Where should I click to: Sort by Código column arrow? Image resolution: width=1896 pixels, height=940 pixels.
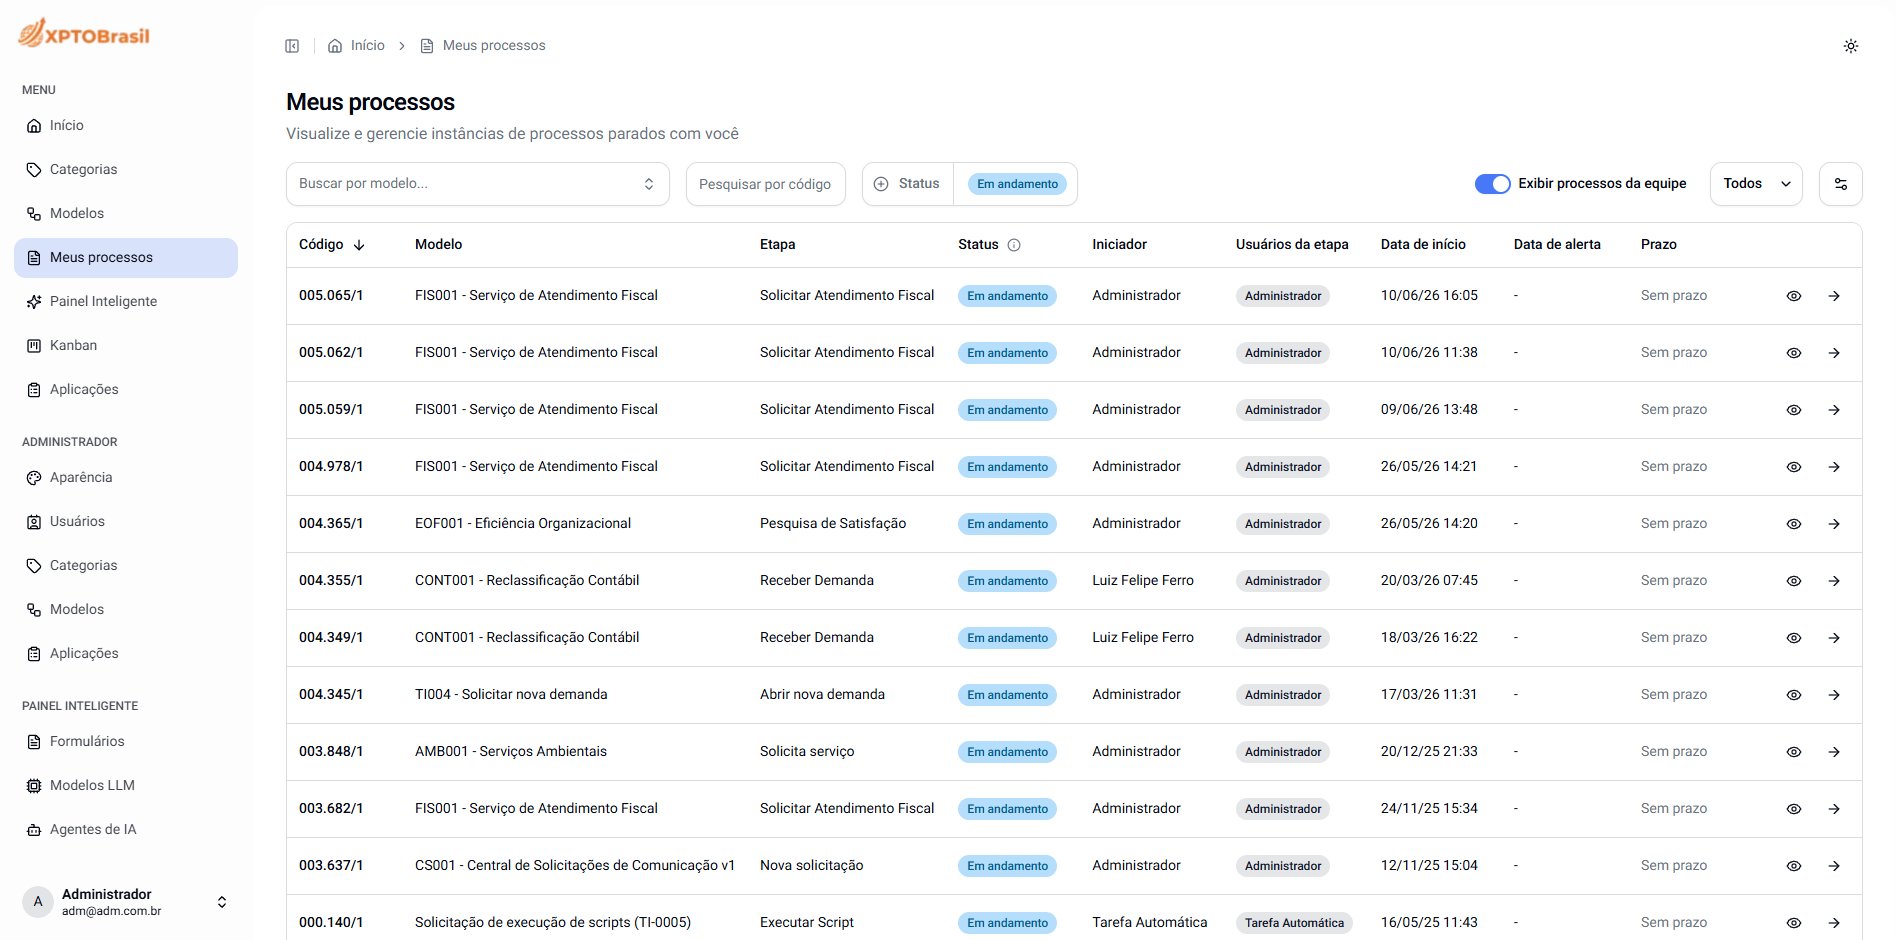359,245
